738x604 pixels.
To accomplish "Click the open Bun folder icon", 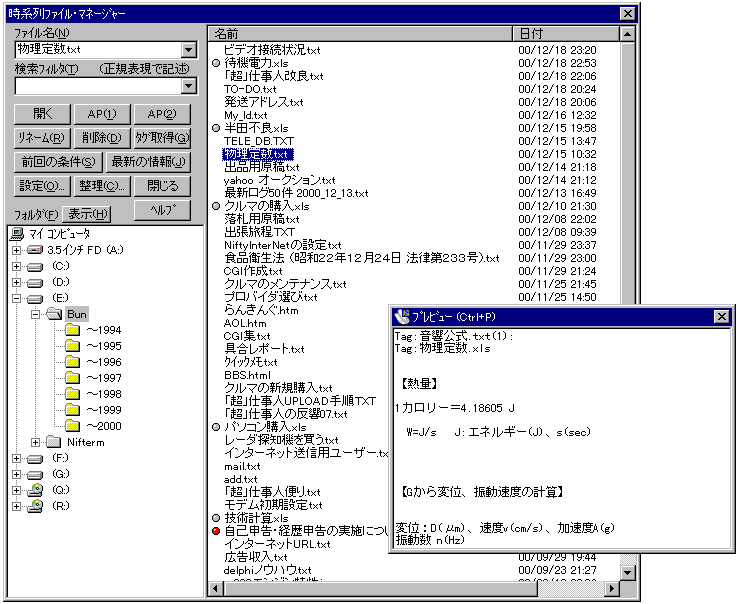I will 55,314.
